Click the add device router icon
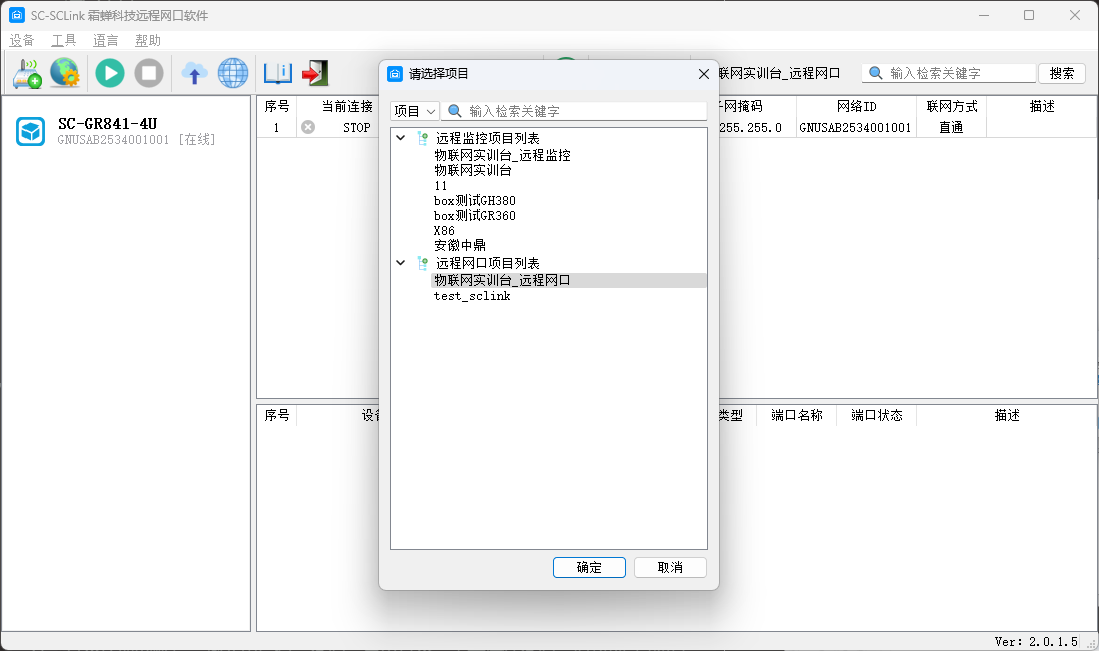The image size is (1099, 651). point(26,73)
